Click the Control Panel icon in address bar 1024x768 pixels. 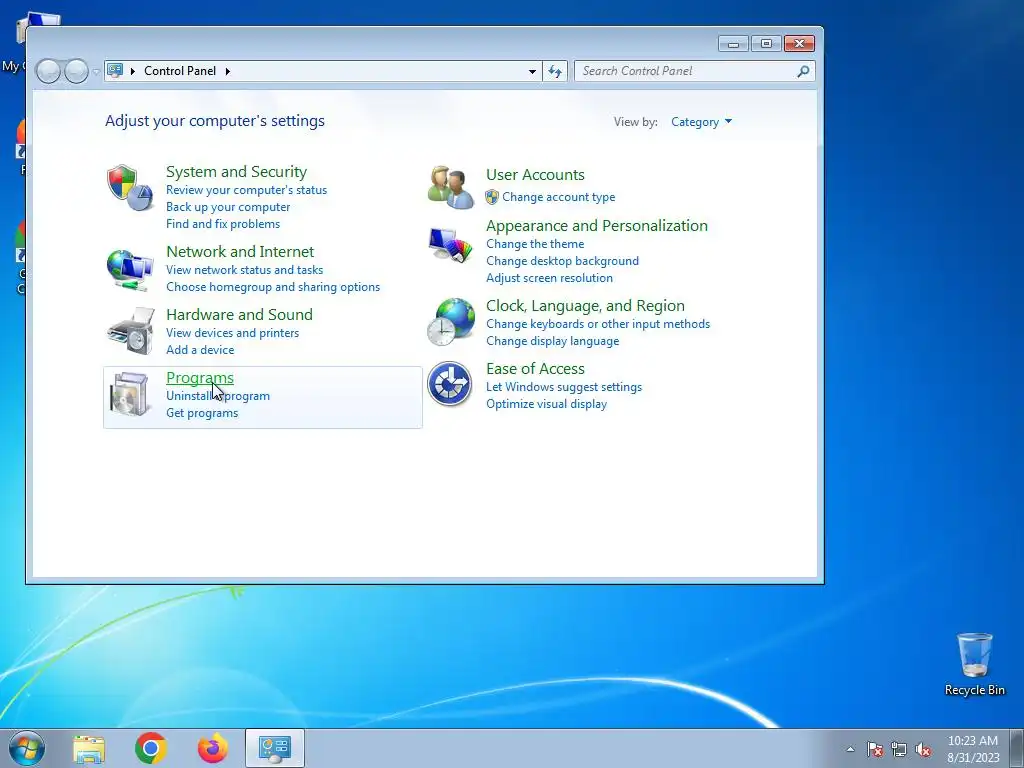click(115, 70)
